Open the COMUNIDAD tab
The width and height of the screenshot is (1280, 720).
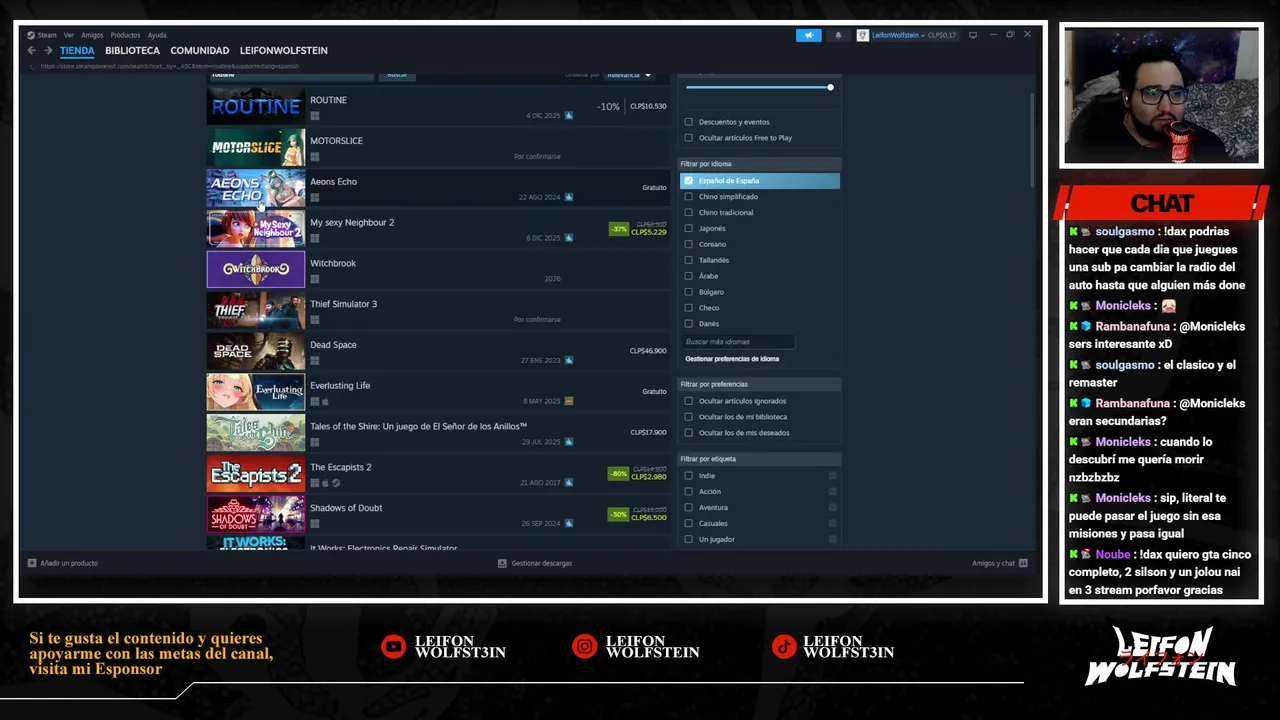click(x=199, y=50)
